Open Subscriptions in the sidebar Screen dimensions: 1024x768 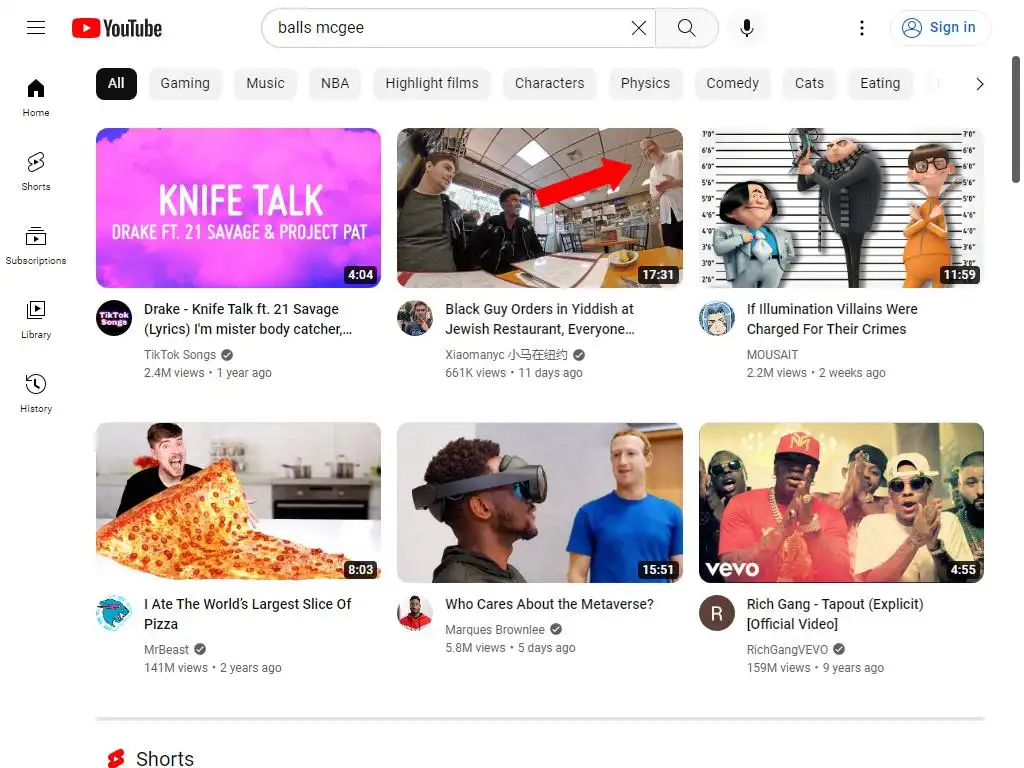click(36, 246)
